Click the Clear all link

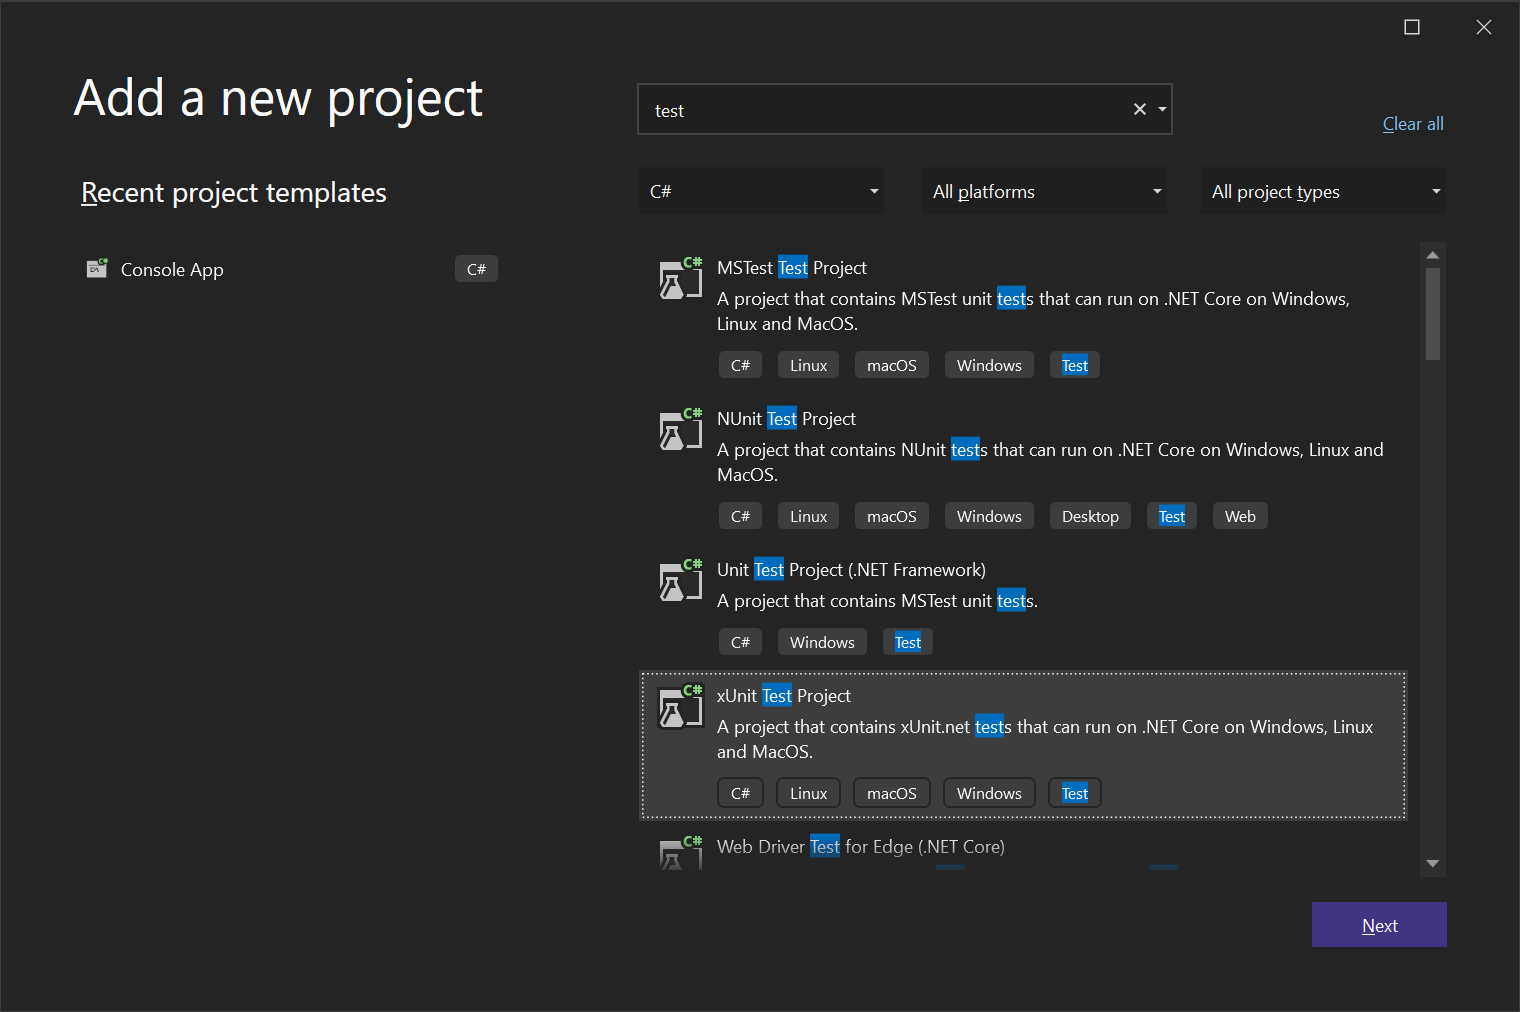click(1413, 124)
